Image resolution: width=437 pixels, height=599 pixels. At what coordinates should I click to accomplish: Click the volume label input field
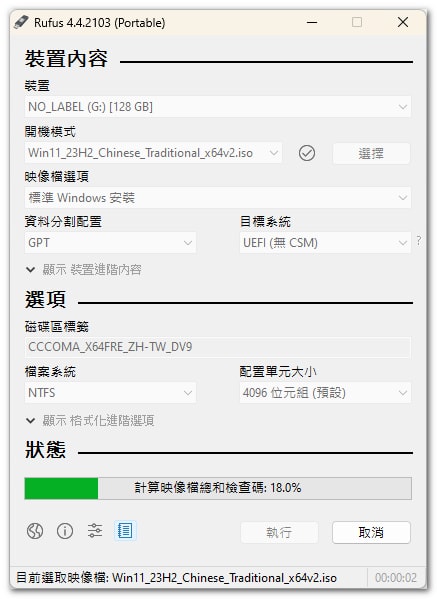coord(218,347)
